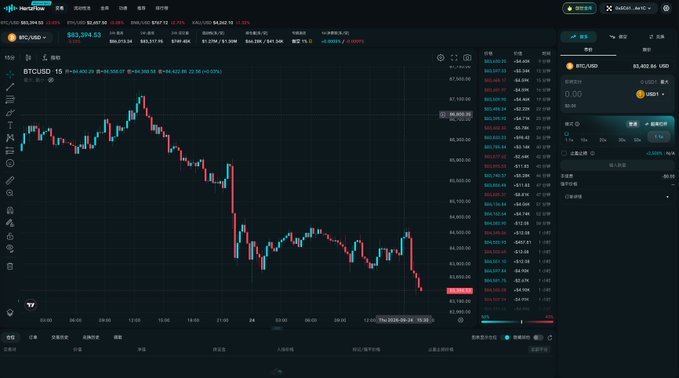The height and width of the screenshot is (378, 679).
Task: Toggle the indicator visibility eye under BTCUSD title
Action: (51, 80)
